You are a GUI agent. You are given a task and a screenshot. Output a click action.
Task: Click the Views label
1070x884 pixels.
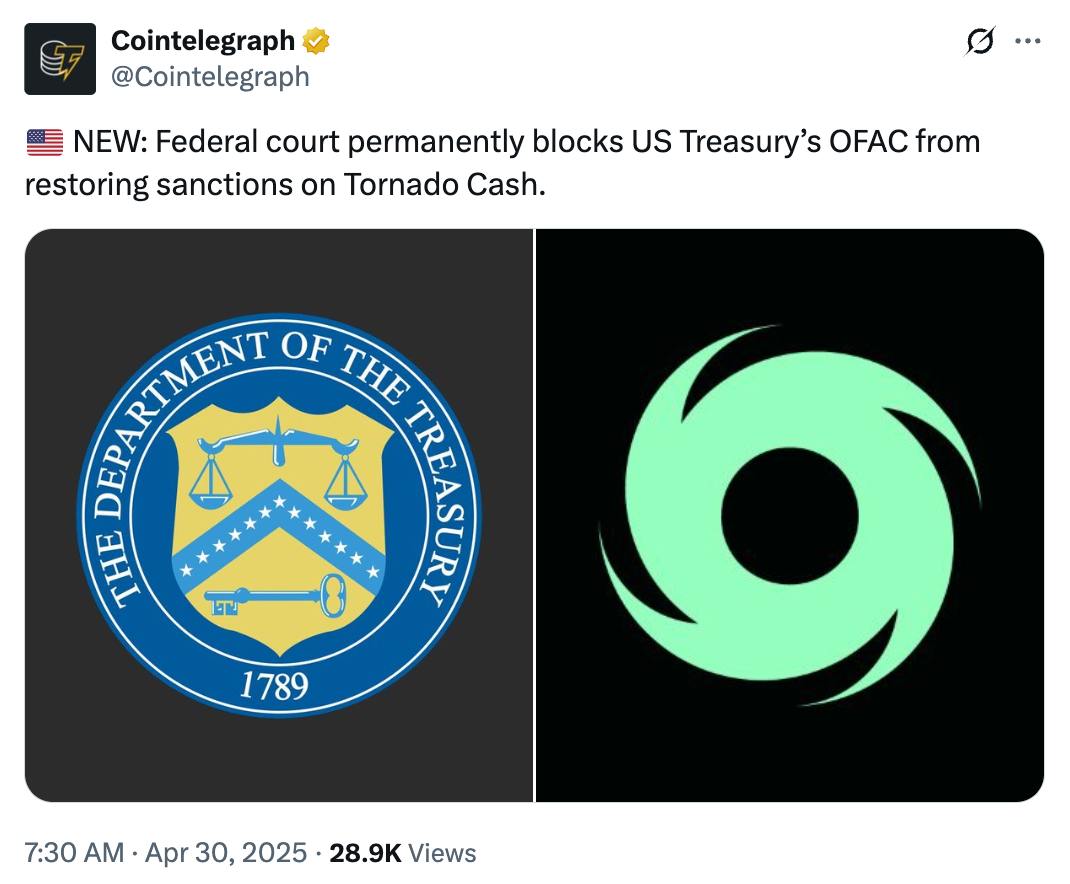(442, 853)
